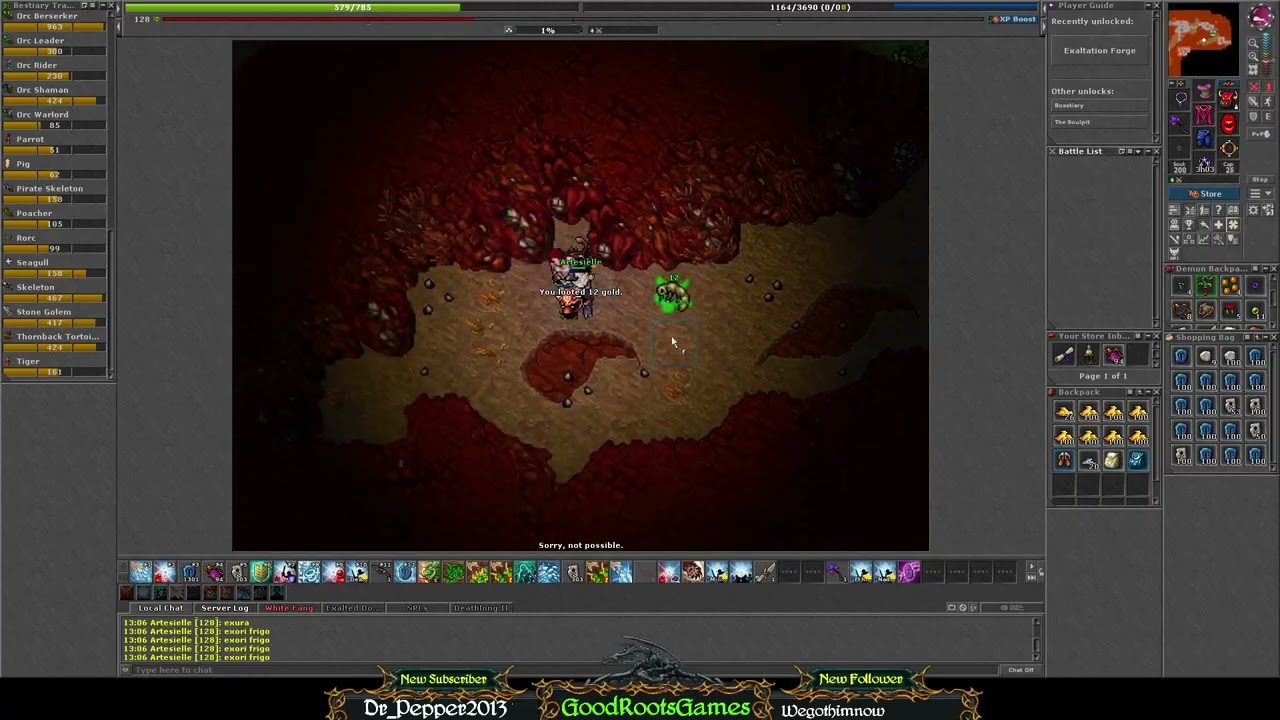
Task: Open the Store button
Action: click(x=1204, y=193)
